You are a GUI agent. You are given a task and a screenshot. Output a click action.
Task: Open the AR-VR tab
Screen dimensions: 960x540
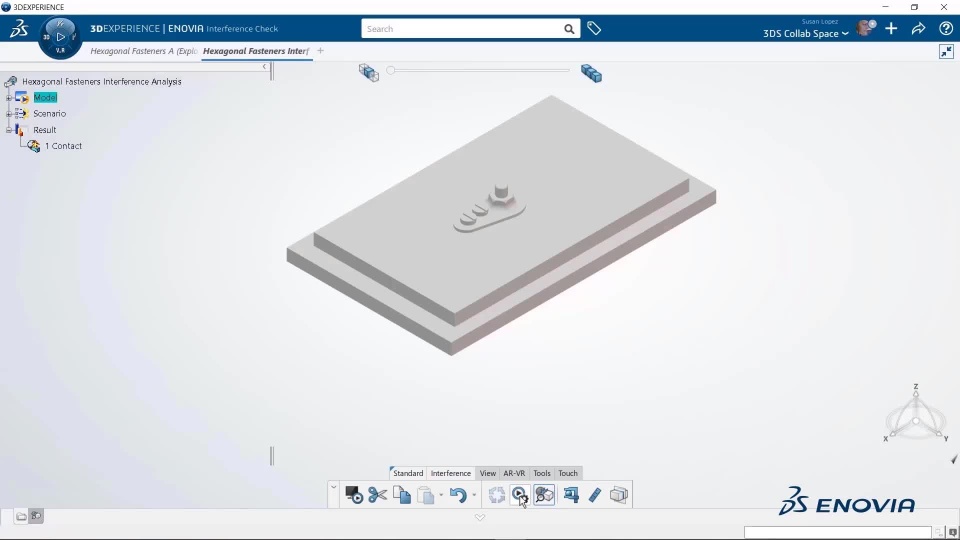coord(514,473)
